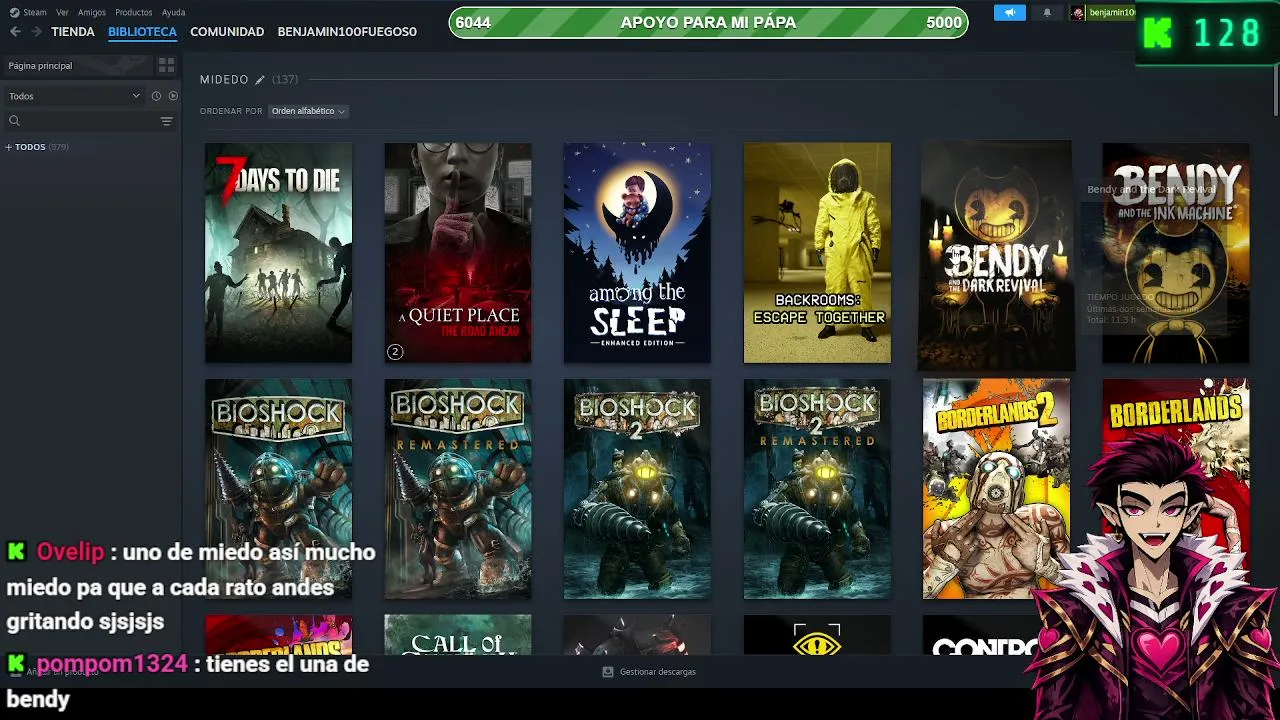Open the Todos filter dropdown

[75, 96]
